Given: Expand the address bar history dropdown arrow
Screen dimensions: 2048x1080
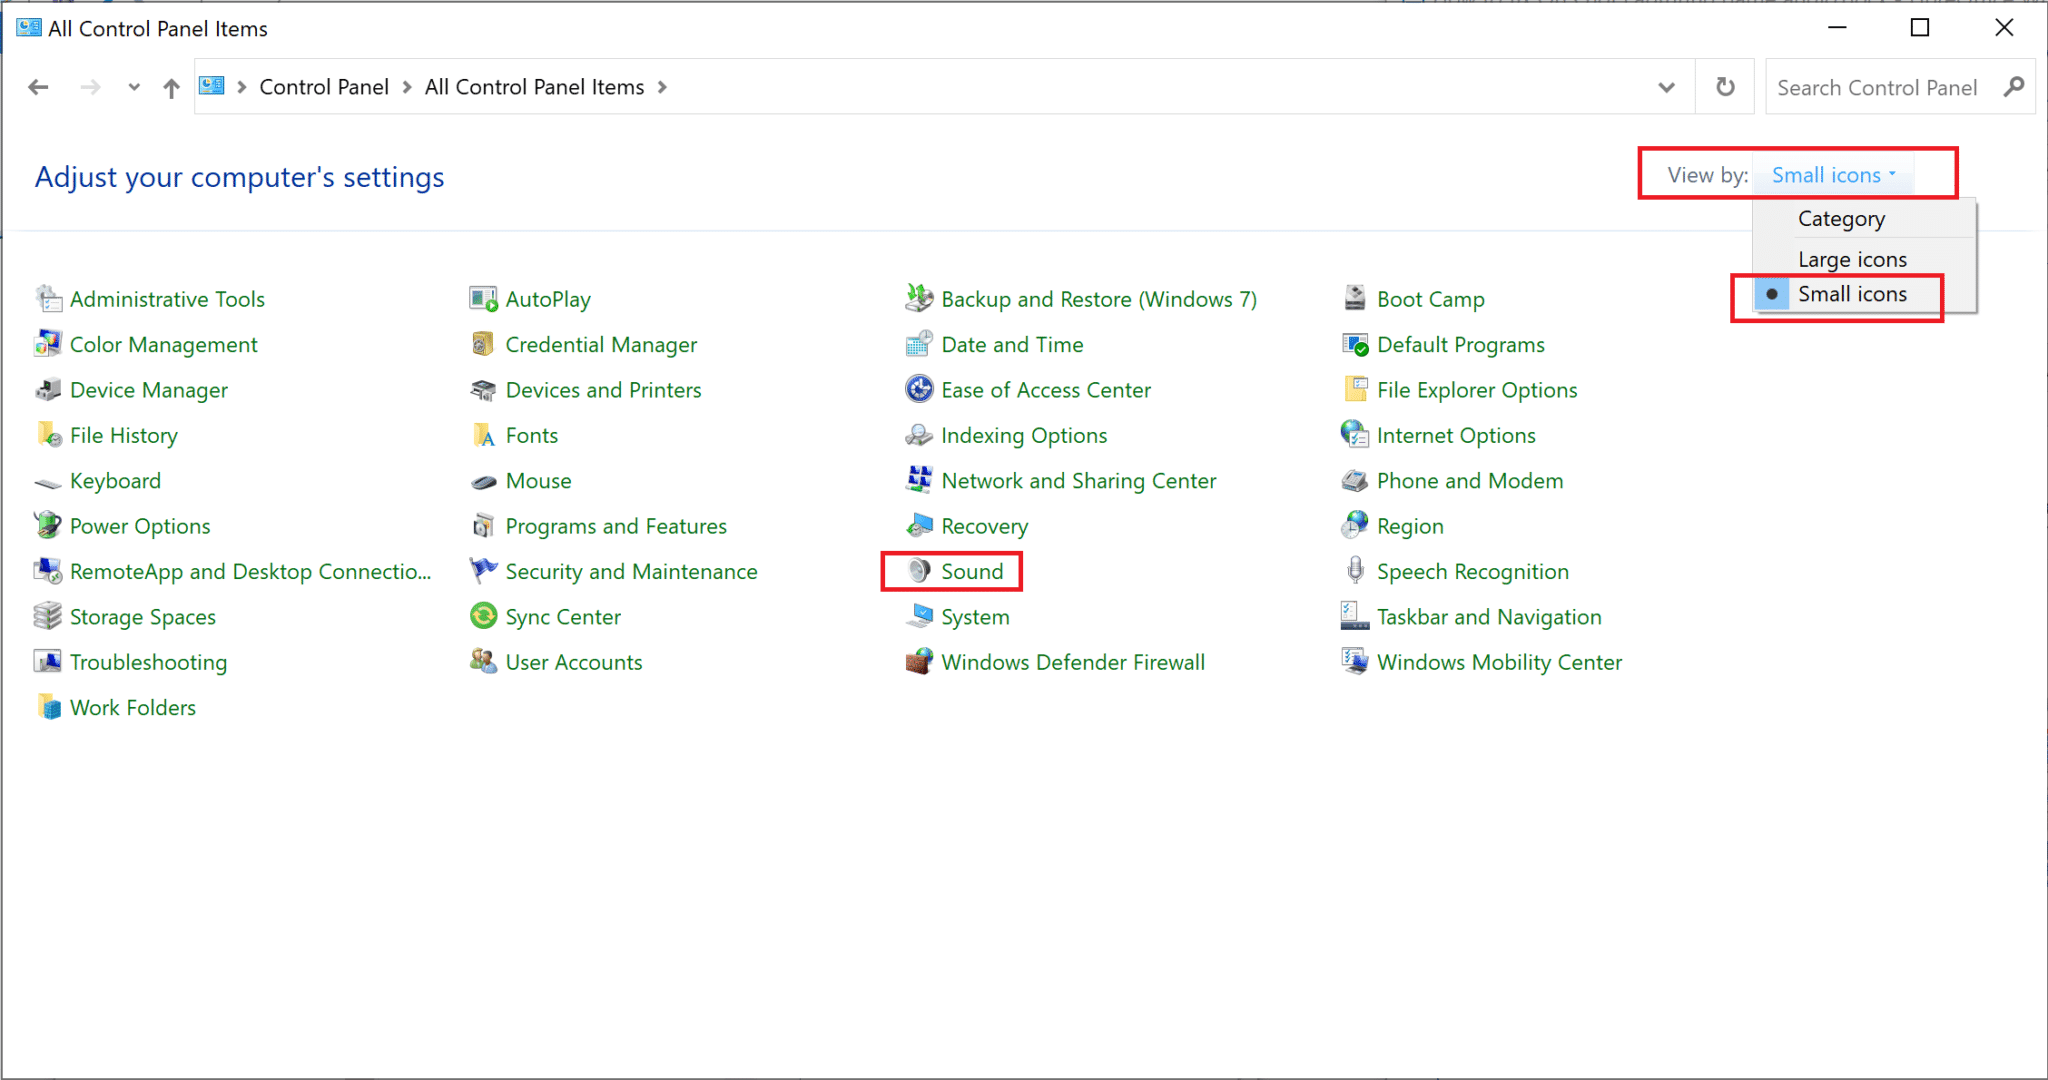Looking at the screenshot, I should click(x=1666, y=87).
